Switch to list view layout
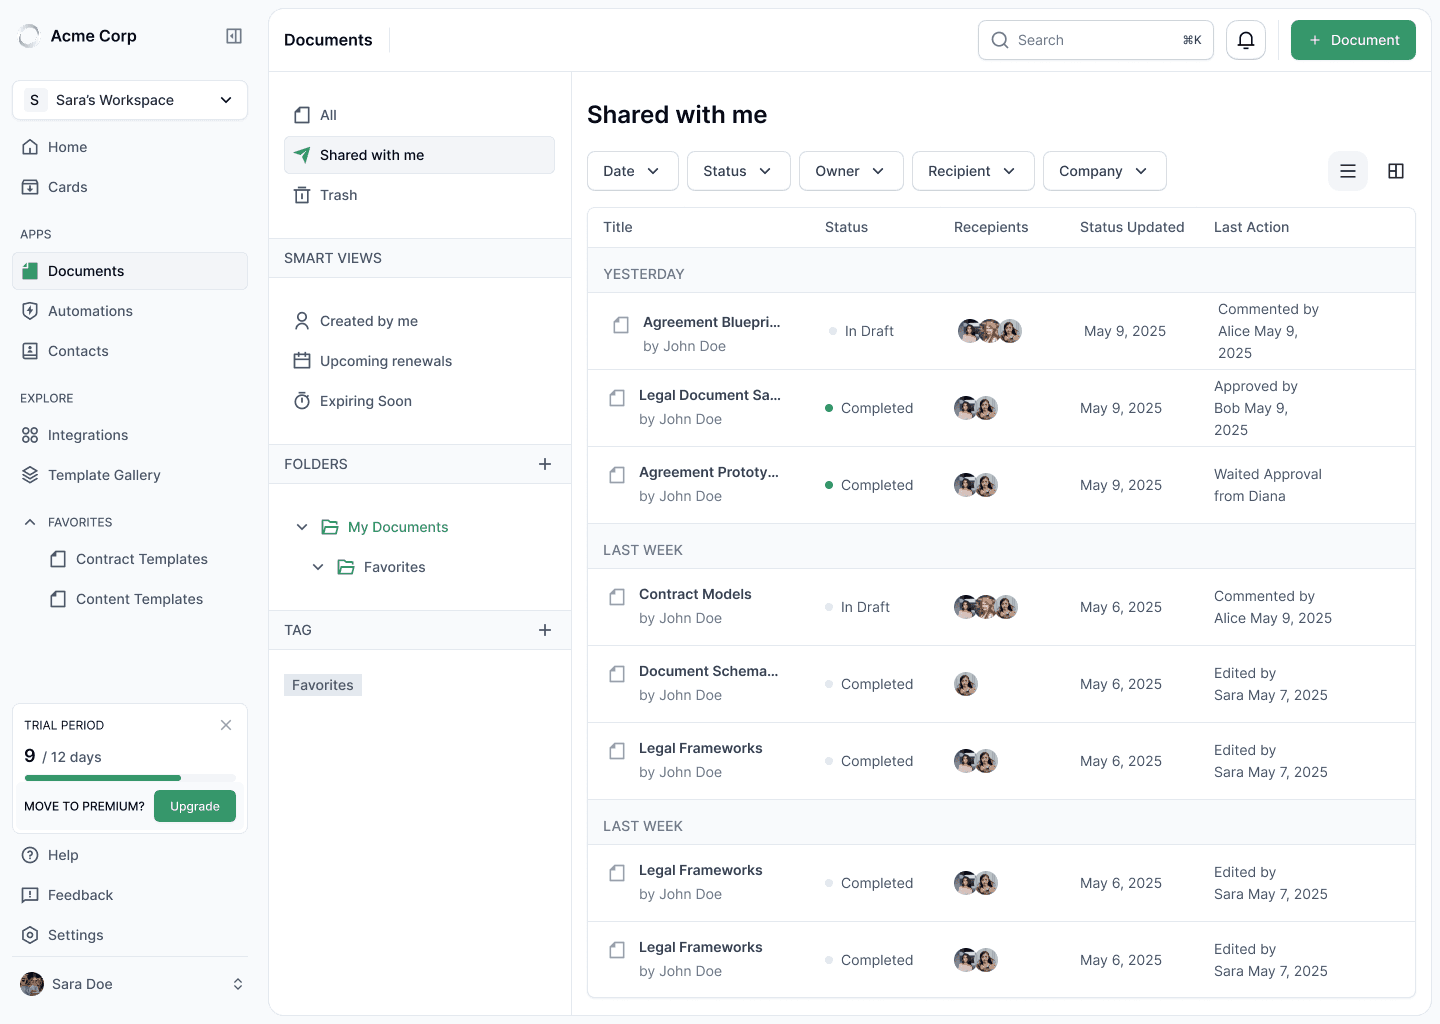The height and width of the screenshot is (1024, 1440). (1348, 171)
